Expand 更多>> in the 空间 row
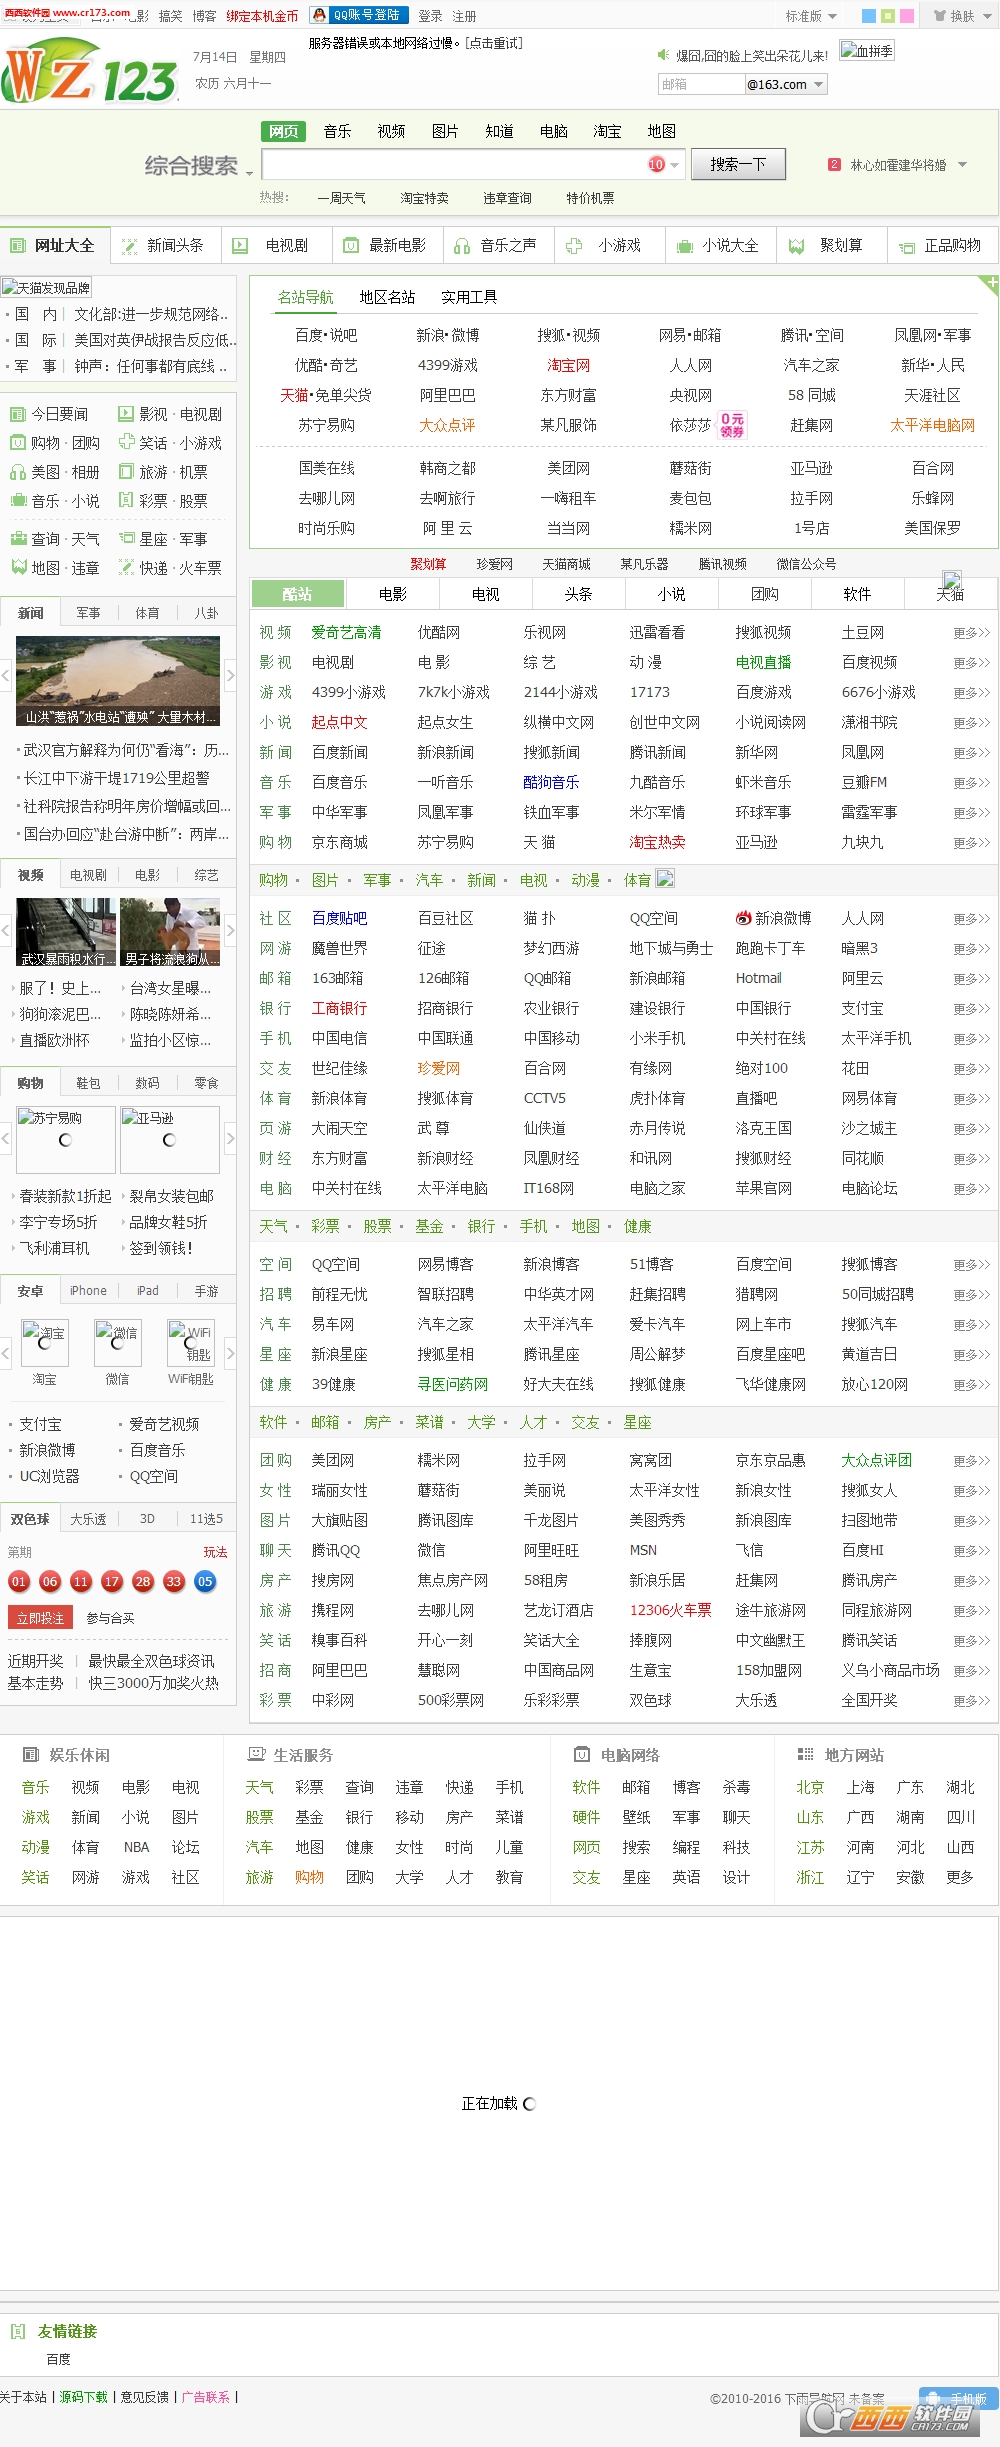Viewport: 1000px width, 2447px height. coord(971,1265)
